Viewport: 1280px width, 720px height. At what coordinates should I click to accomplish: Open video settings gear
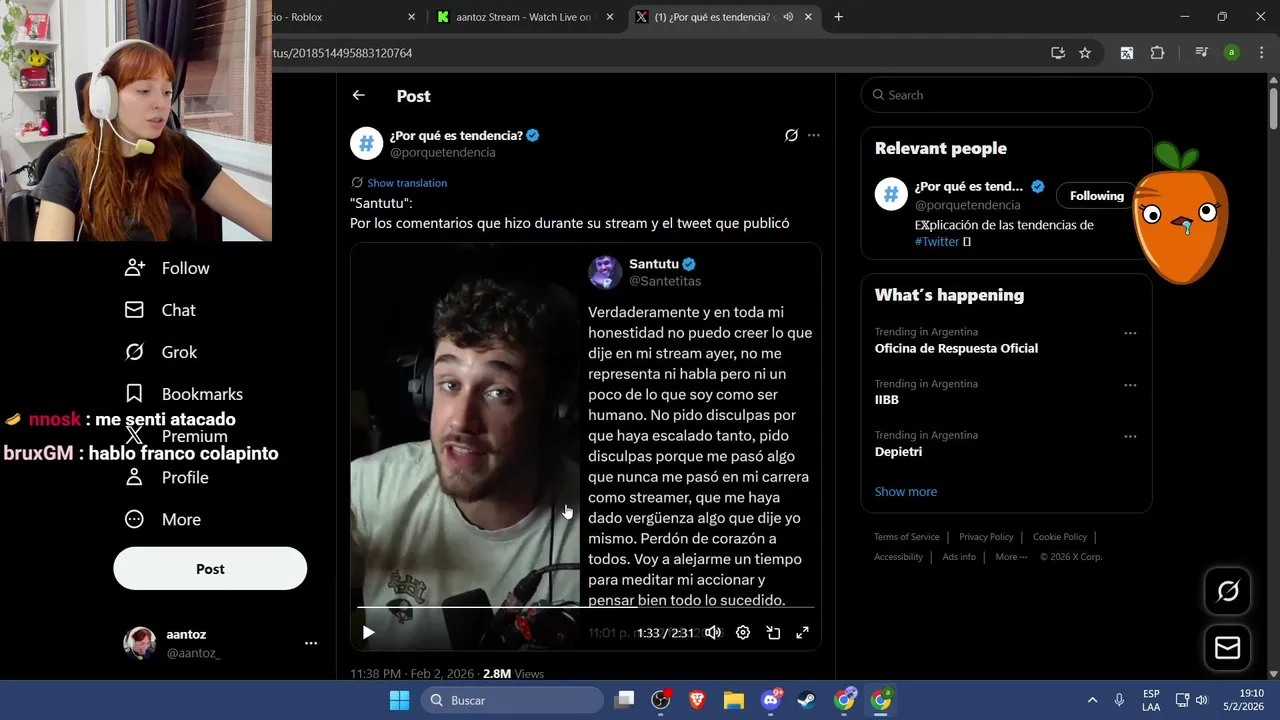pyautogui.click(x=743, y=632)
